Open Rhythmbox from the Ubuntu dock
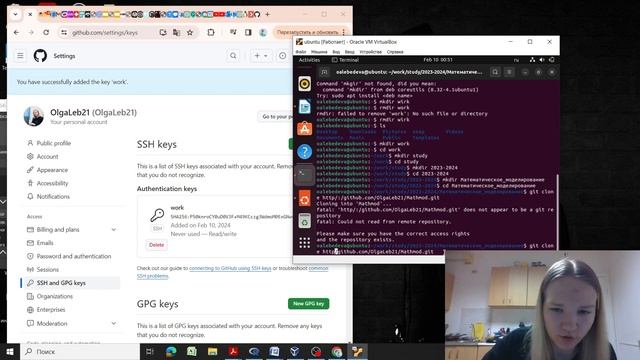 pyautogui.click(x=304, y=84)
